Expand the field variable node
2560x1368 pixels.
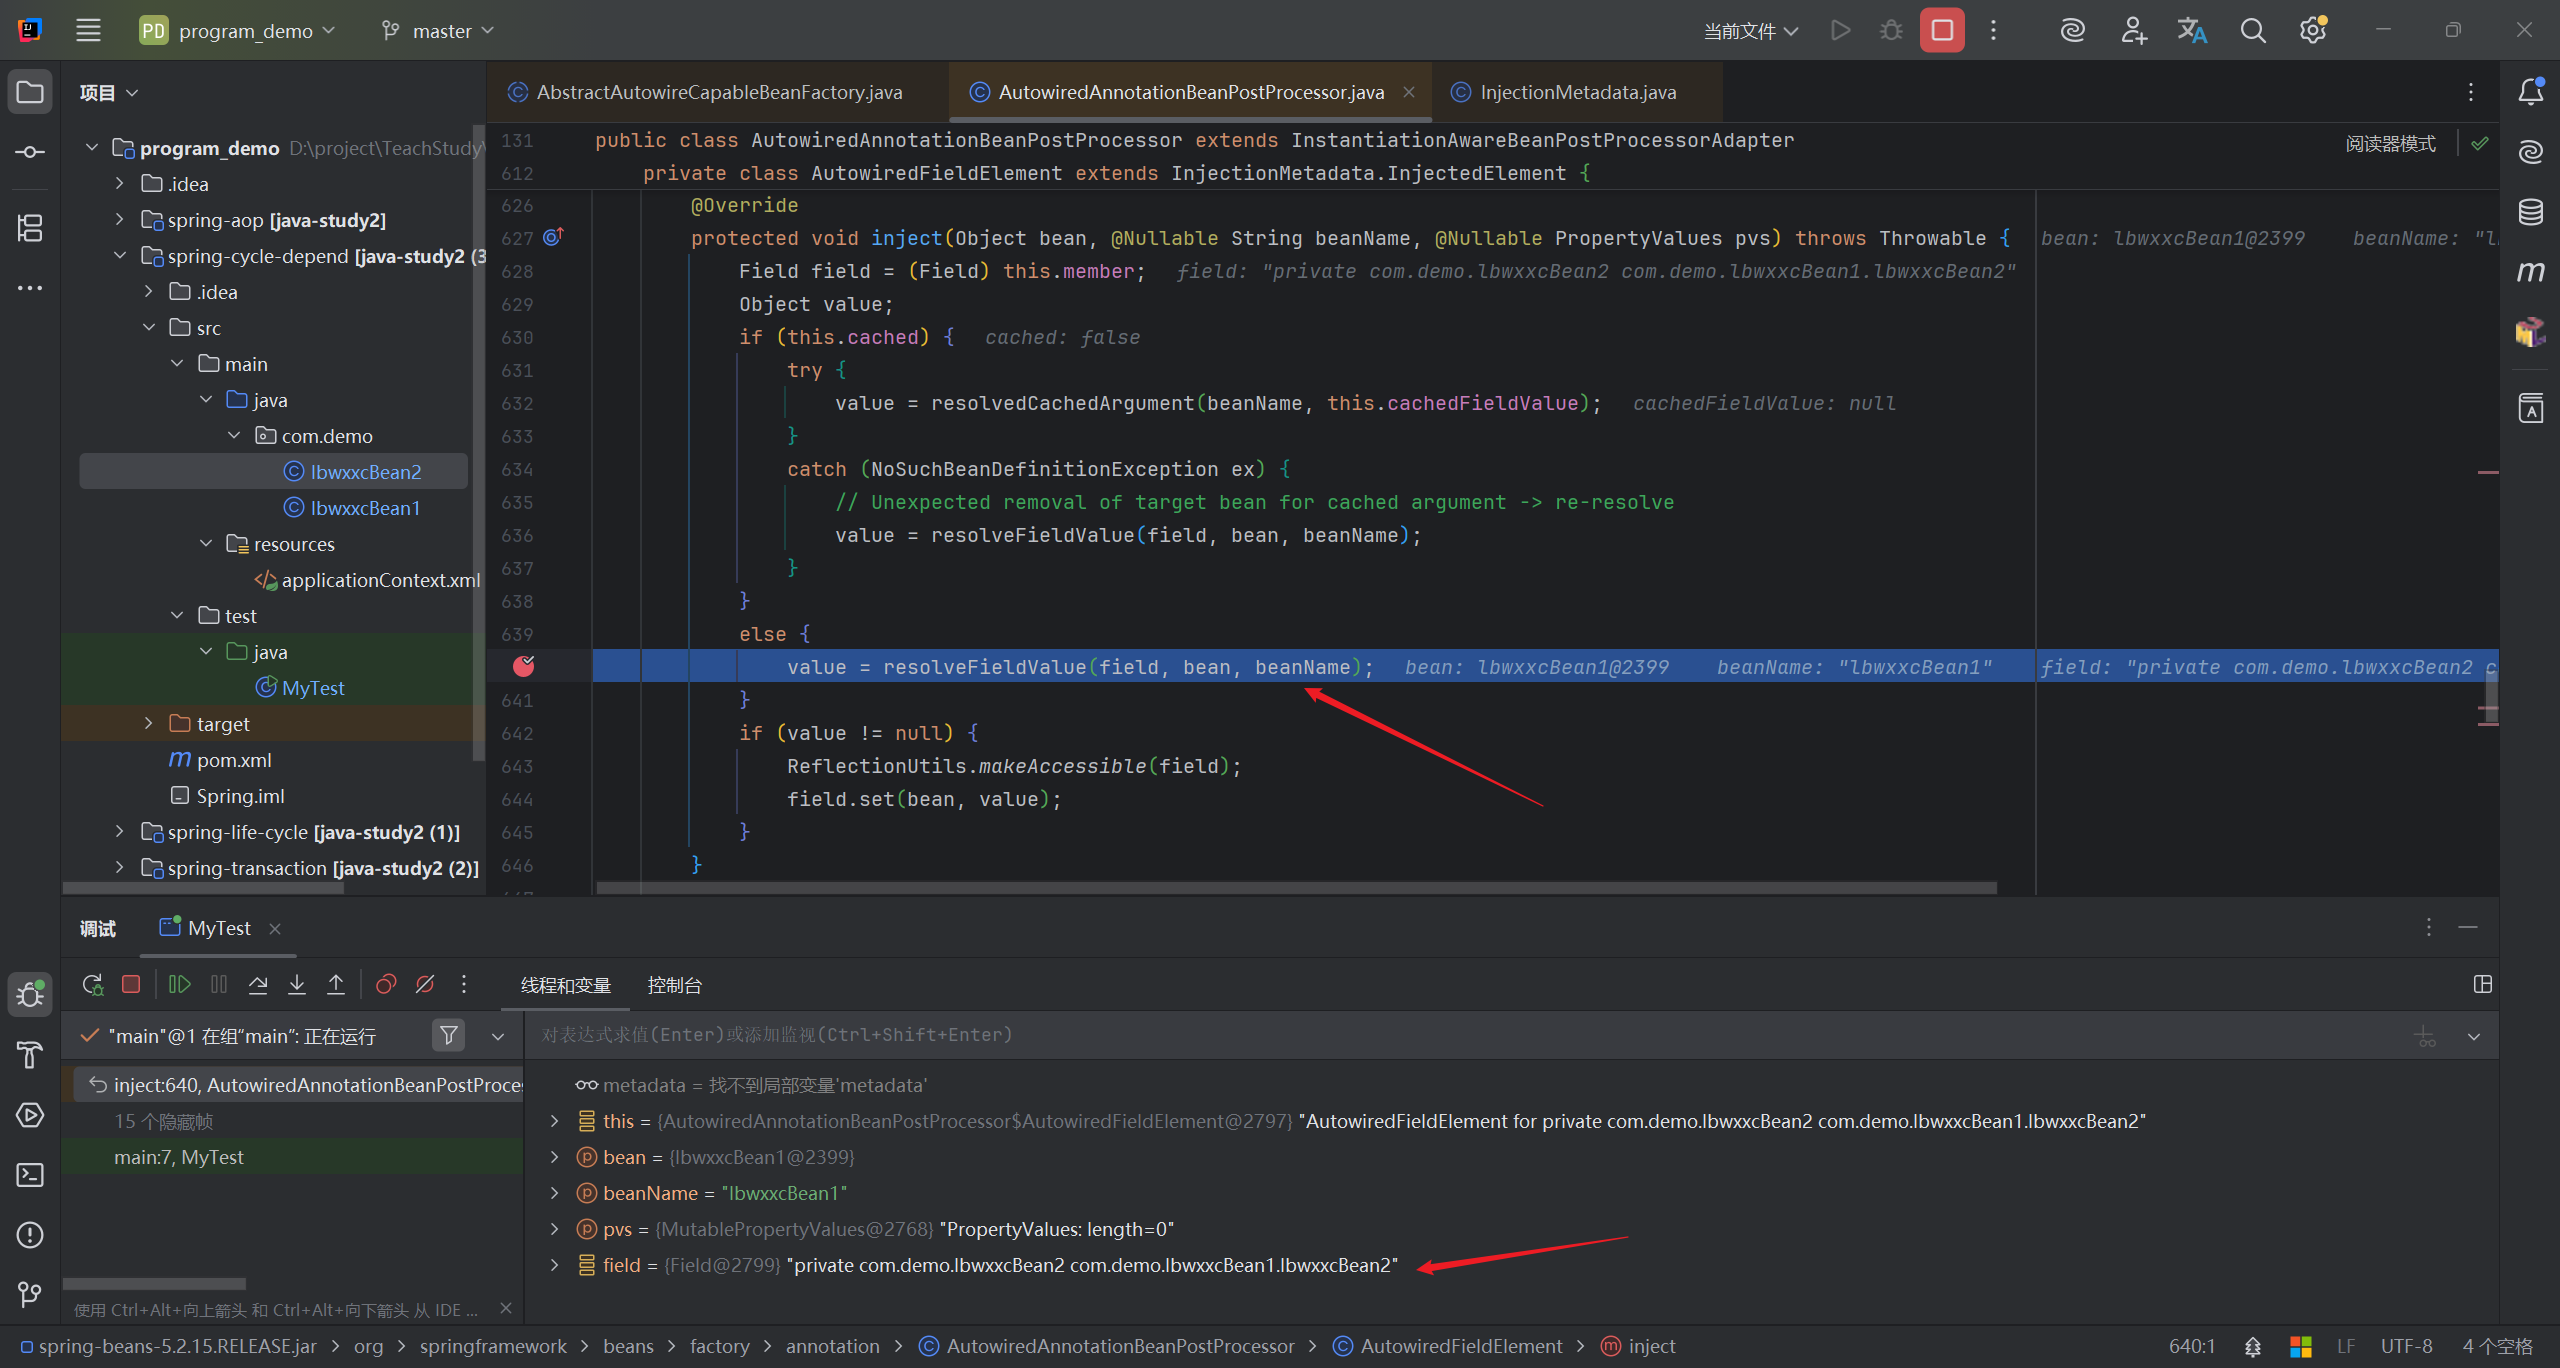click(555, 1266)
